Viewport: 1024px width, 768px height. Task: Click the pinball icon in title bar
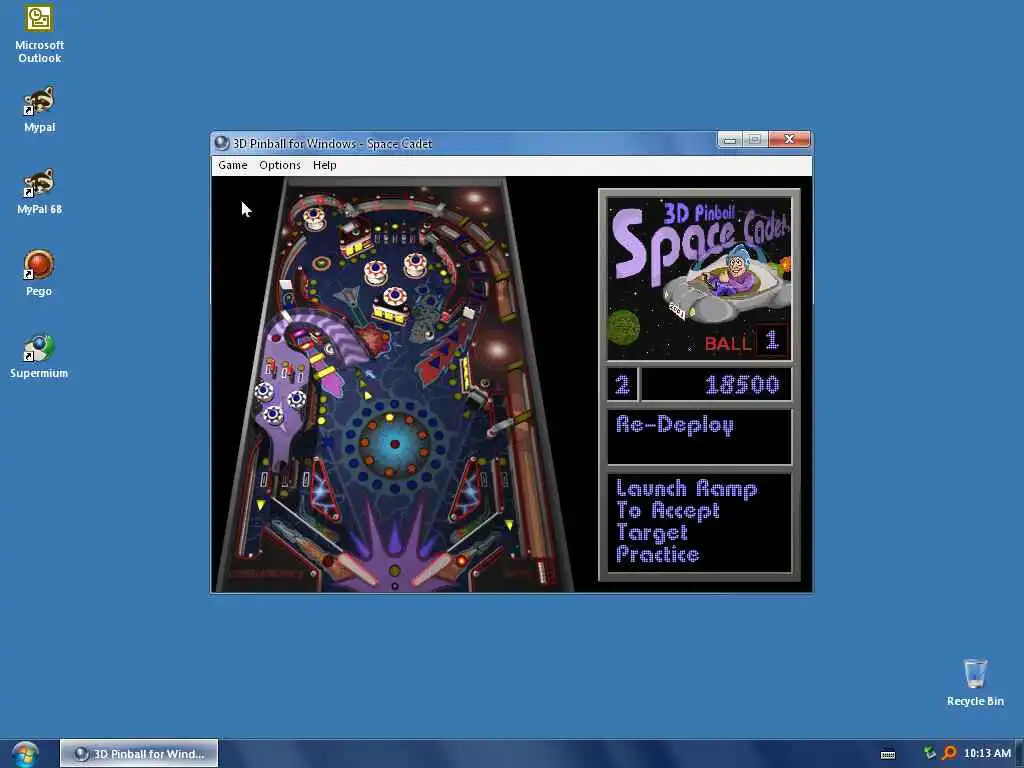pos(222,143)
